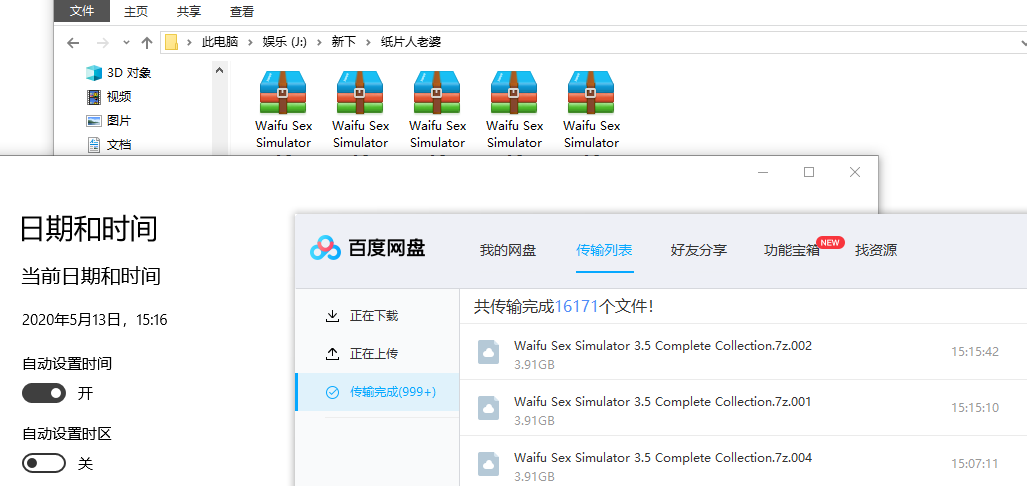This screenshot has width=1027, height=486.
Task: Select the Collection.7z.001 transfer entry
Action: (x=743, y=407)
